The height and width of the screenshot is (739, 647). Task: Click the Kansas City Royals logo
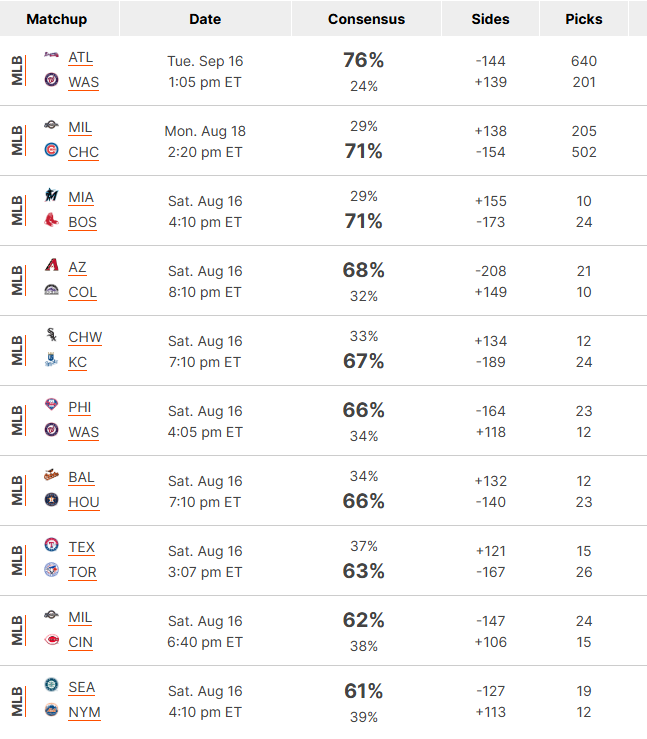51,360
